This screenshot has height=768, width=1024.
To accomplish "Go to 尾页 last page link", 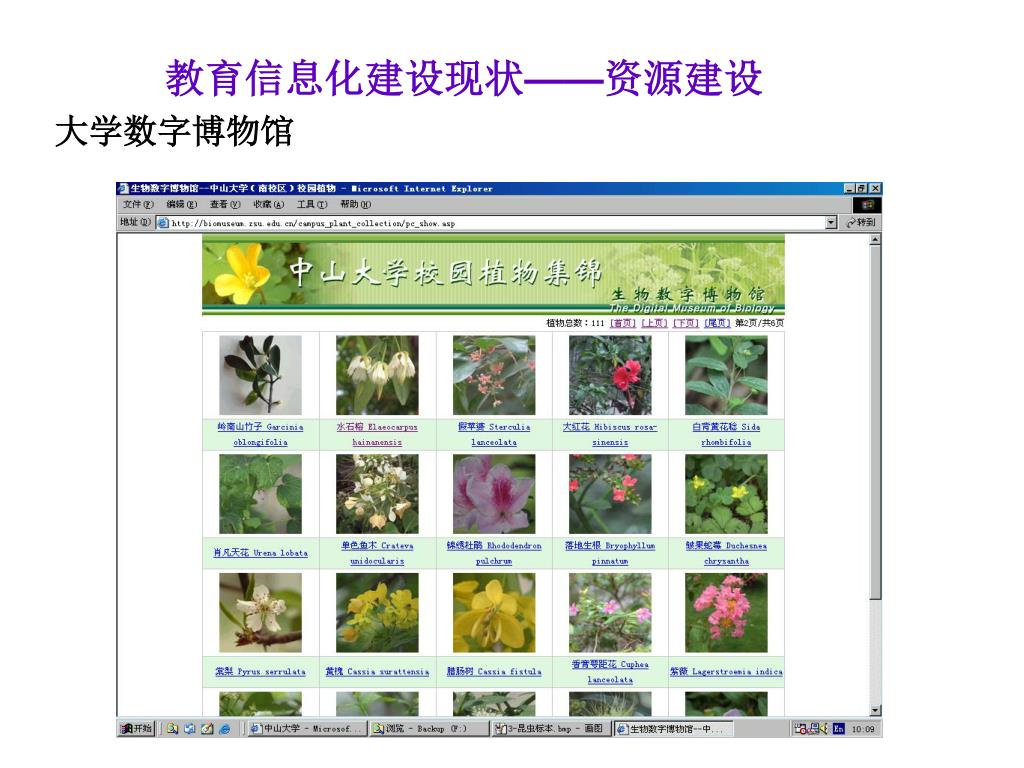I will point(716,323).
